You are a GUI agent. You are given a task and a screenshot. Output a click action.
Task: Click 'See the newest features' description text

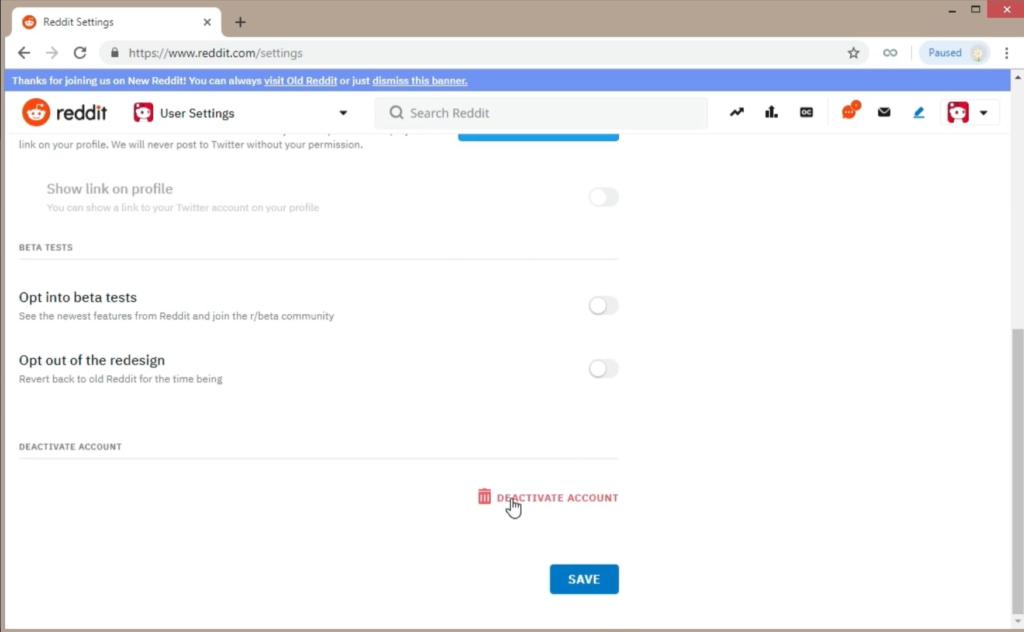coord(176,316)
